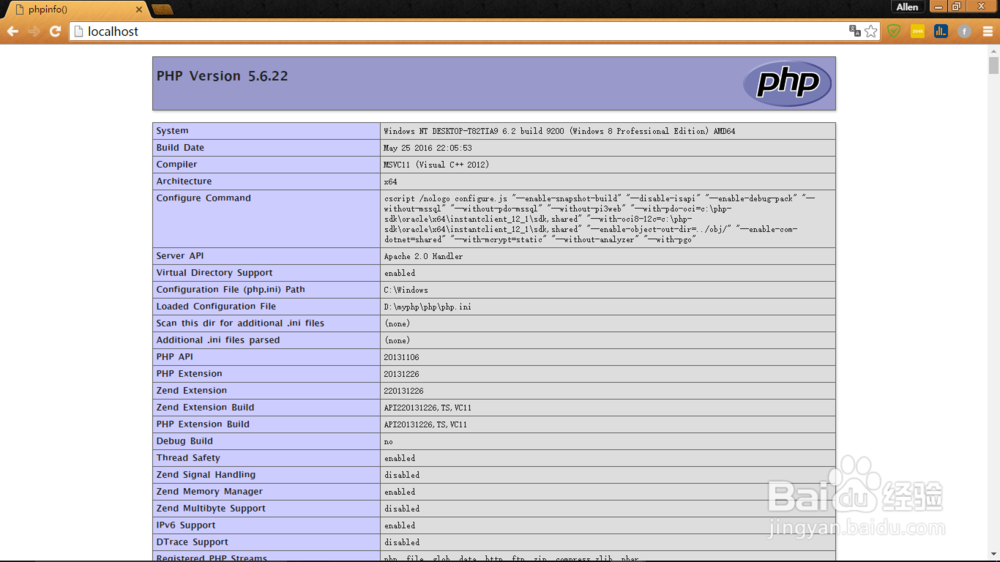The image size is (1000, 562).
Task: Select the May 25 2016 build date
Action: [427, 148]
